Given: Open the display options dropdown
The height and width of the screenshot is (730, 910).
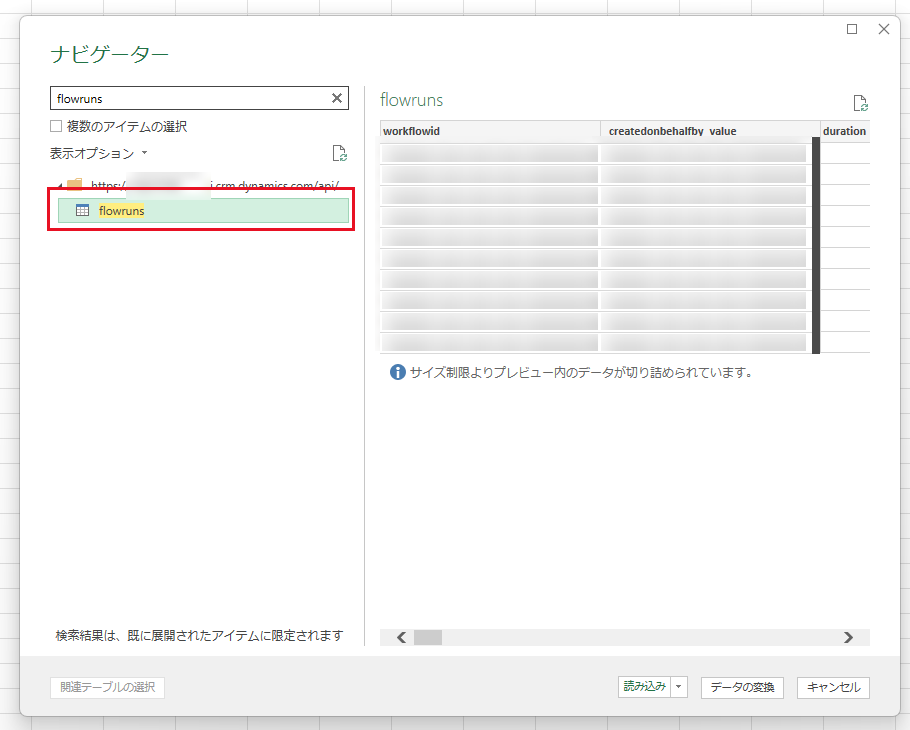Looking at the screenshot, I should pos(98,153).
